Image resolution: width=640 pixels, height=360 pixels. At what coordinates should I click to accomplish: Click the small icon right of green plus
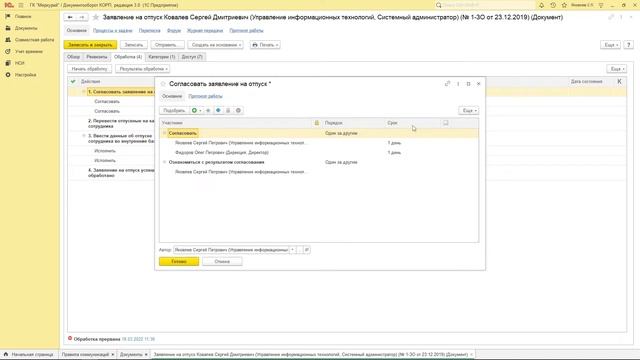[x=208, y=111]
